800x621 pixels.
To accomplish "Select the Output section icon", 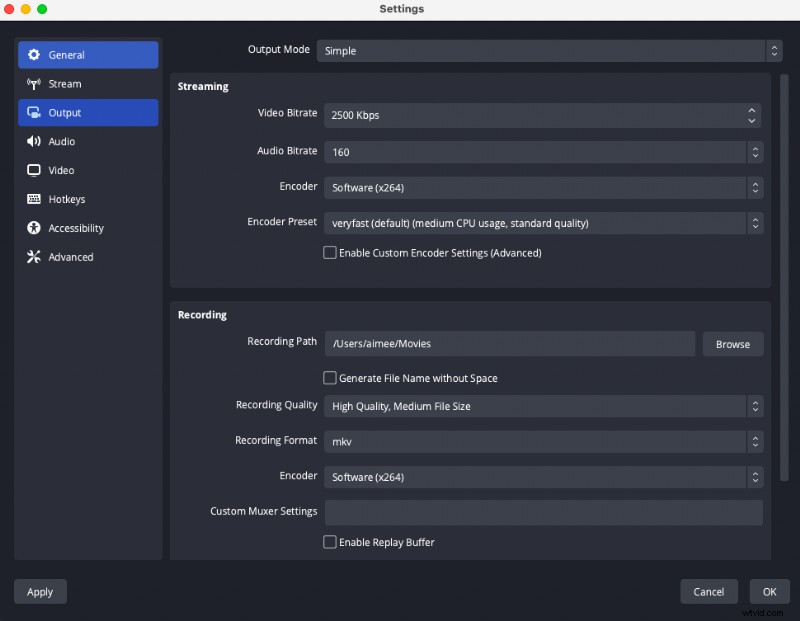I will click(35, 112).
